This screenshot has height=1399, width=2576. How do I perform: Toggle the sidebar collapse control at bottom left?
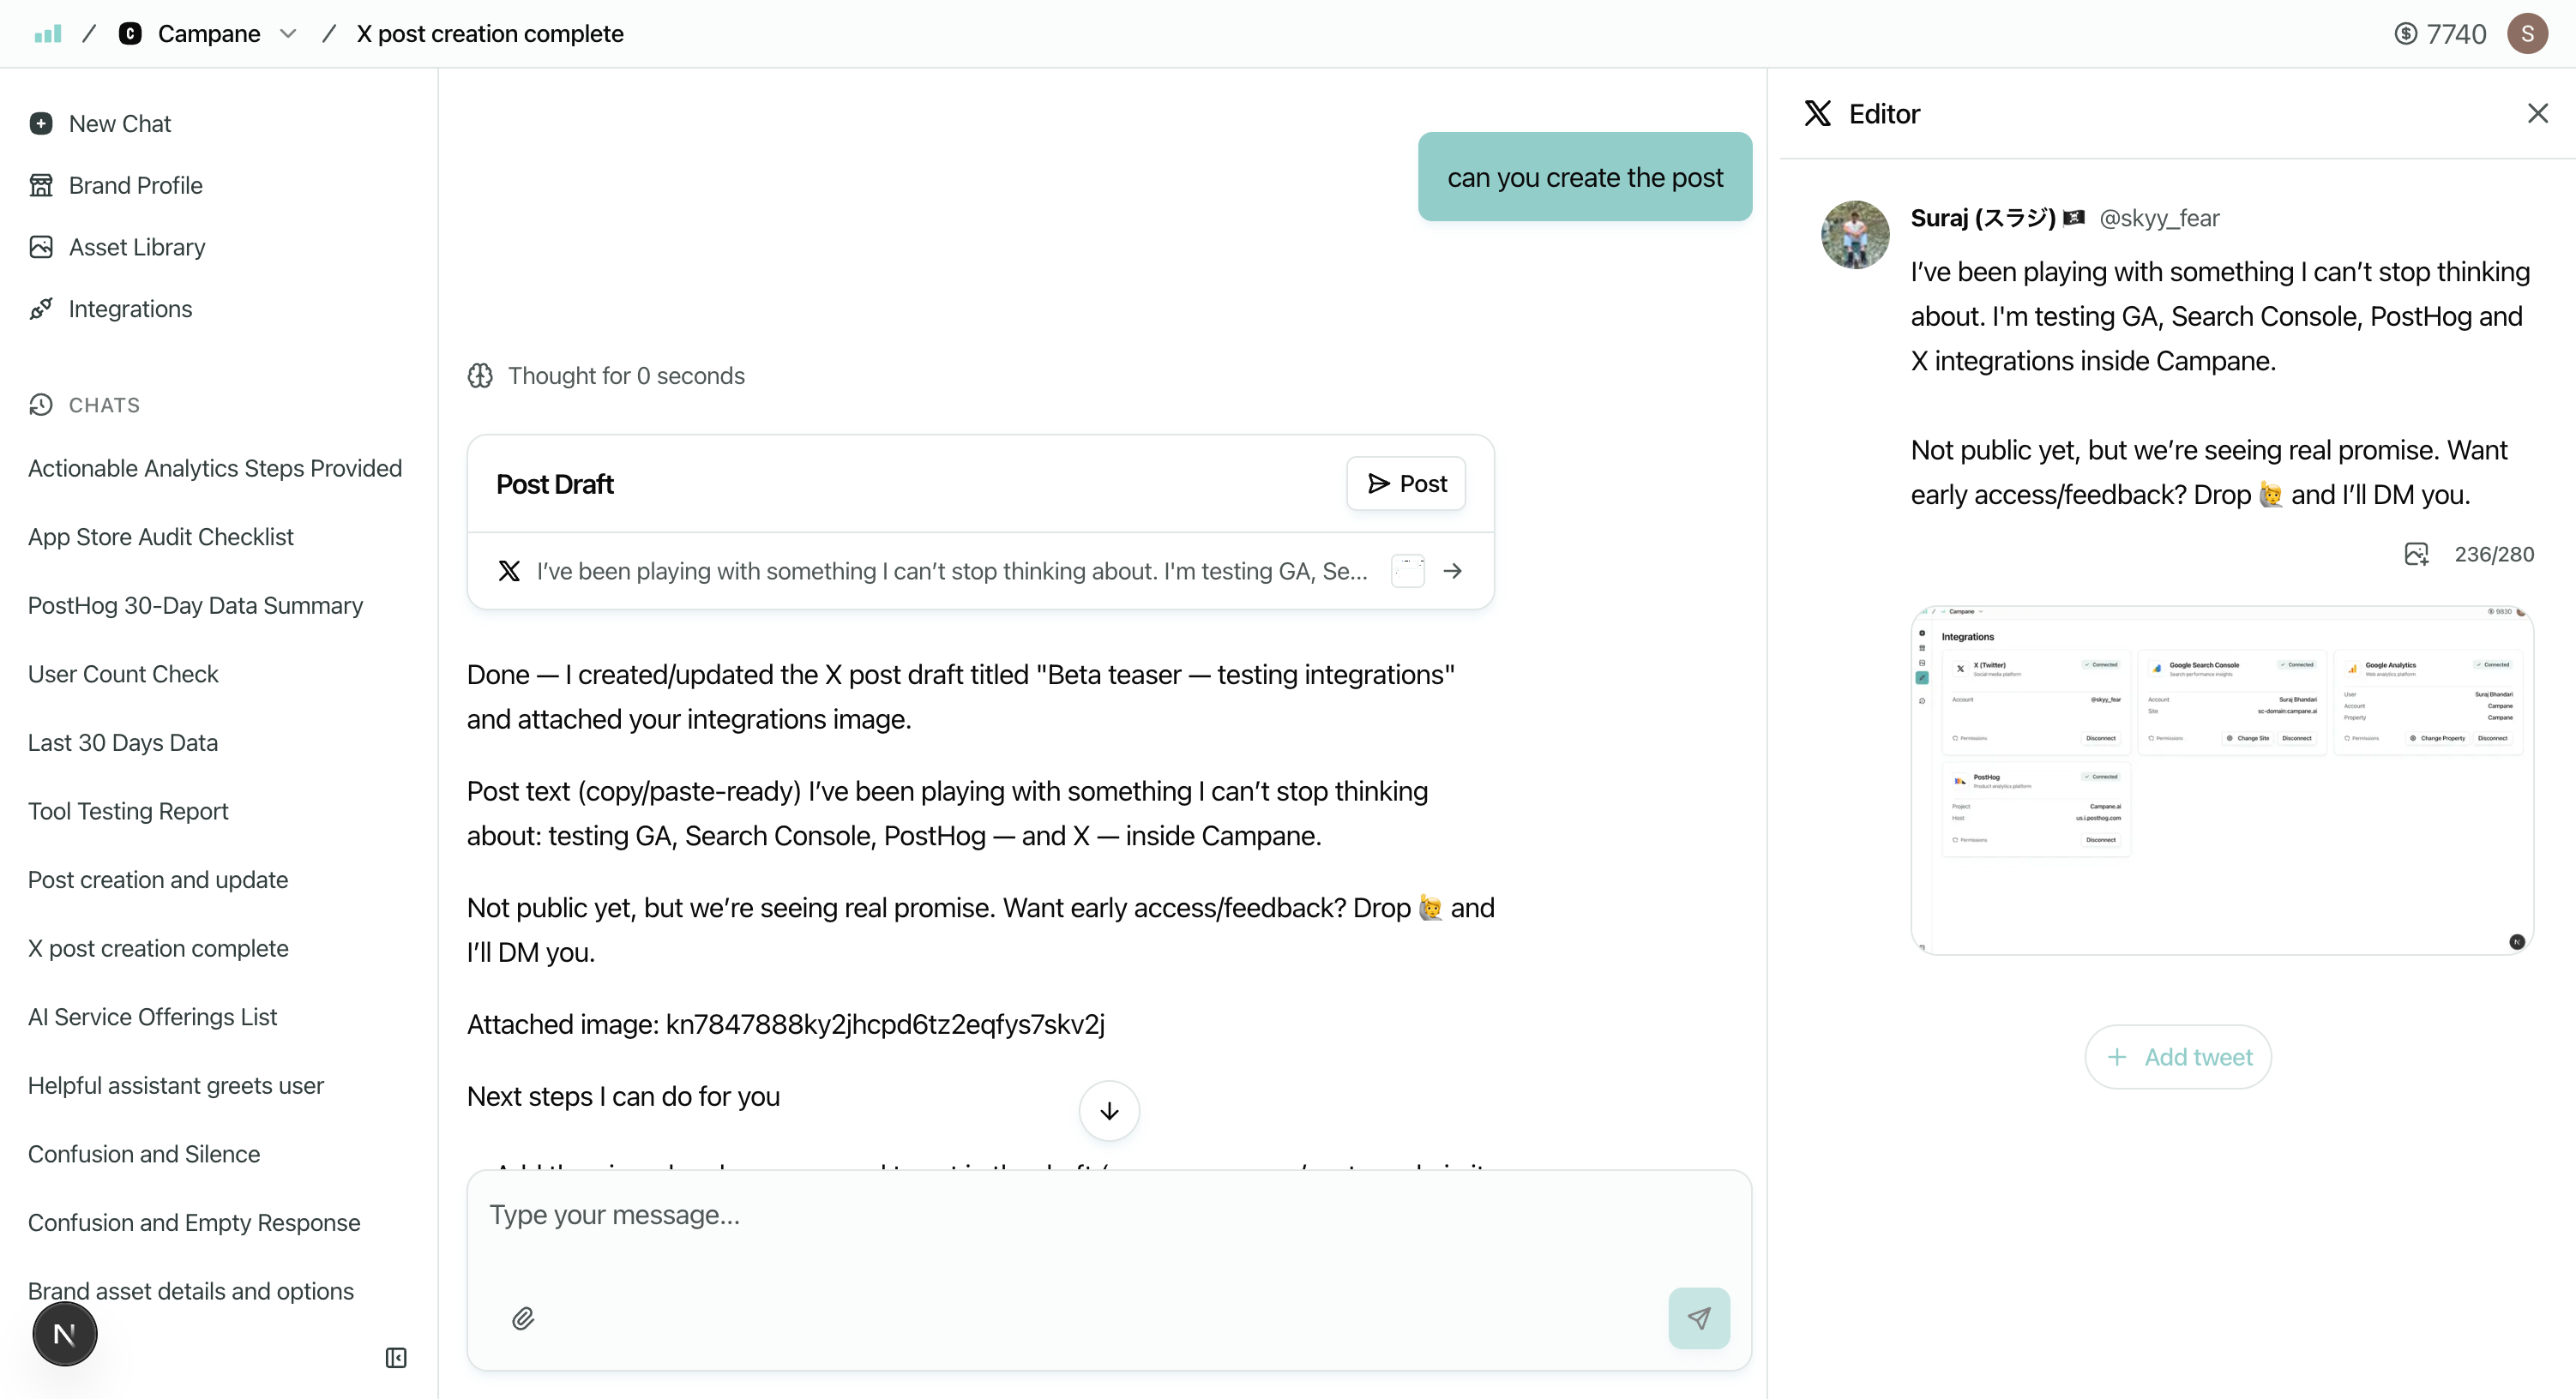tap(396, 1358)
